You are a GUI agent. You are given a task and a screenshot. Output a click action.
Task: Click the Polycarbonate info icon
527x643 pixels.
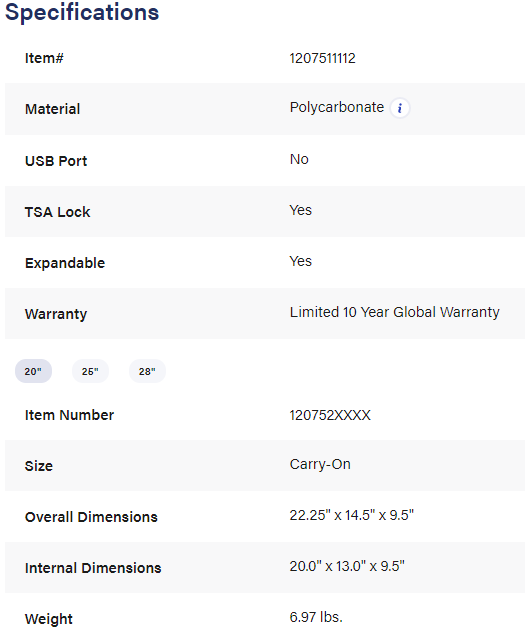(x=399, y=108)
